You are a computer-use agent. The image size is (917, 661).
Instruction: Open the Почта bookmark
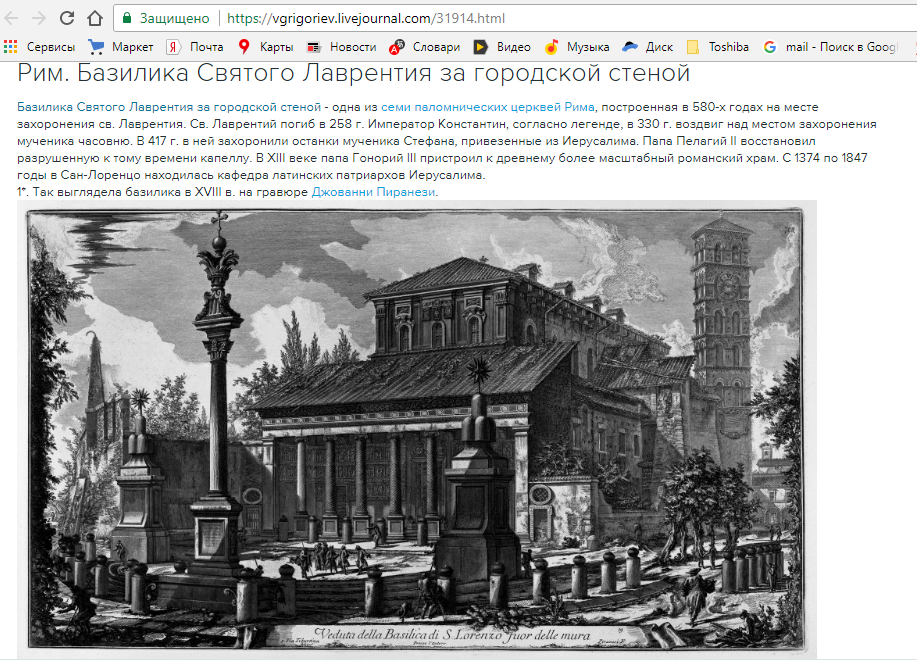point(195,47)
